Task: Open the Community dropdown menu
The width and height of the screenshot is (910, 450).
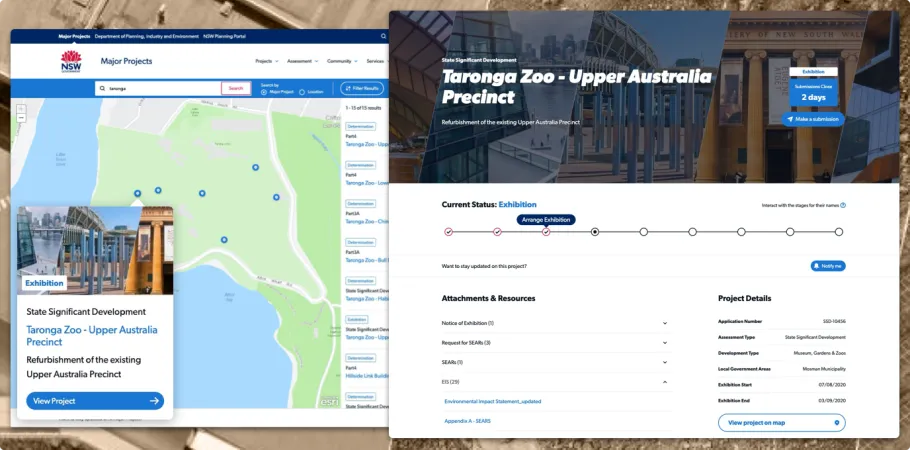Action: [342, 61]
